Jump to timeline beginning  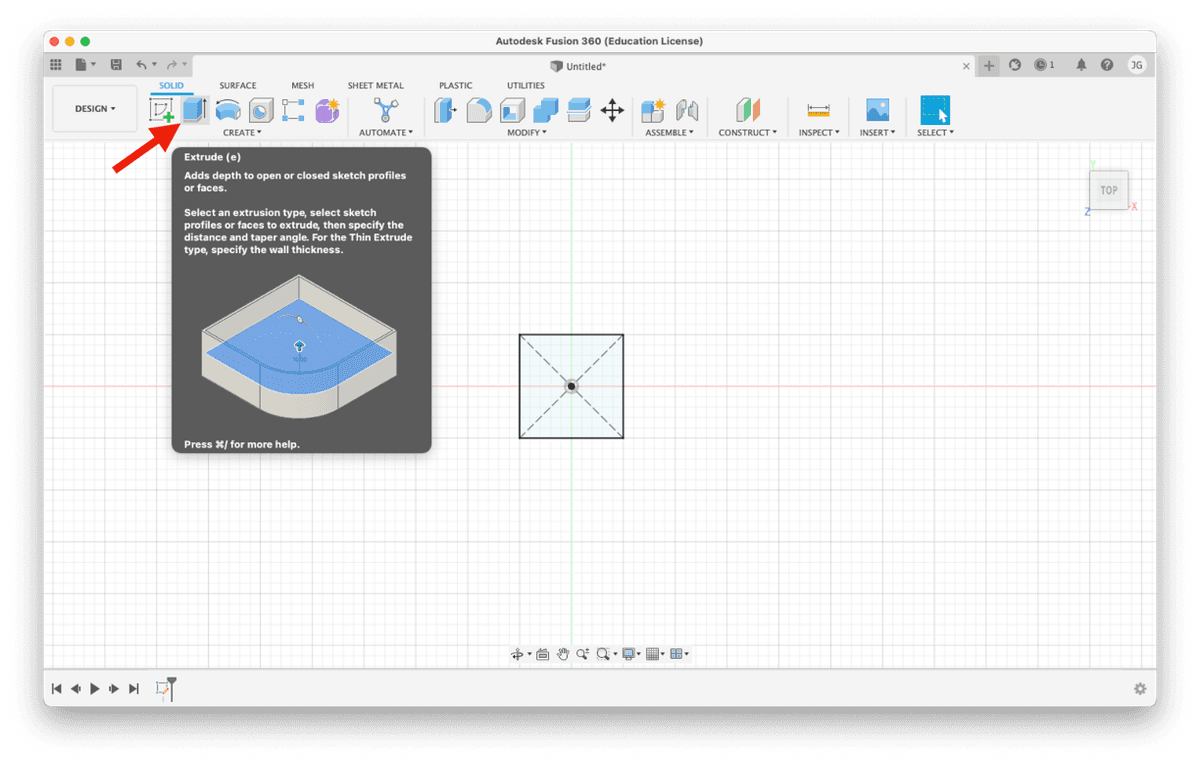click(x=56, y=689)
